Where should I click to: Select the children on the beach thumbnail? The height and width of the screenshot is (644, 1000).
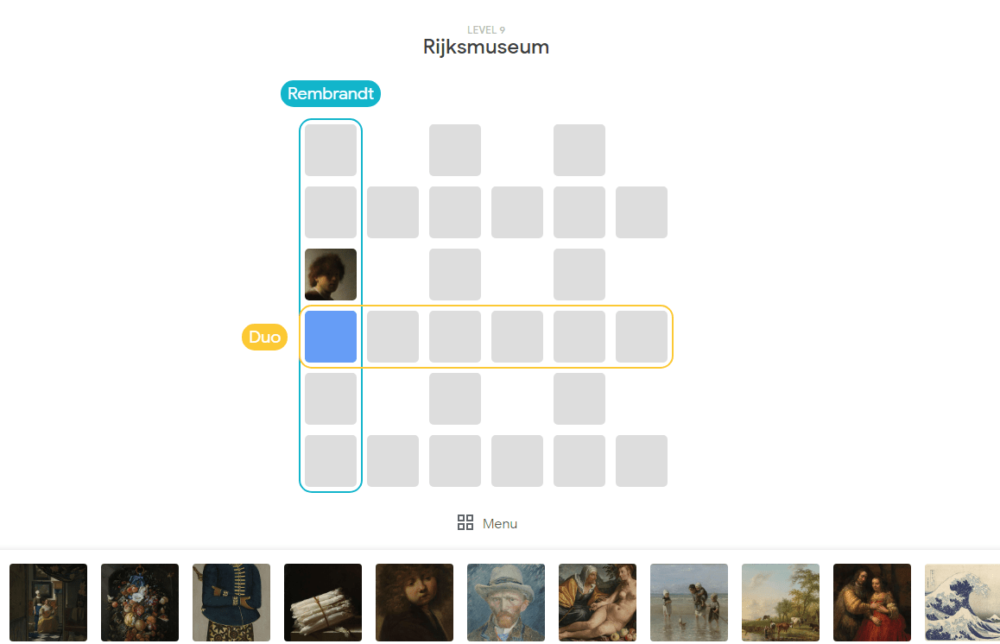tap(689, 602)
